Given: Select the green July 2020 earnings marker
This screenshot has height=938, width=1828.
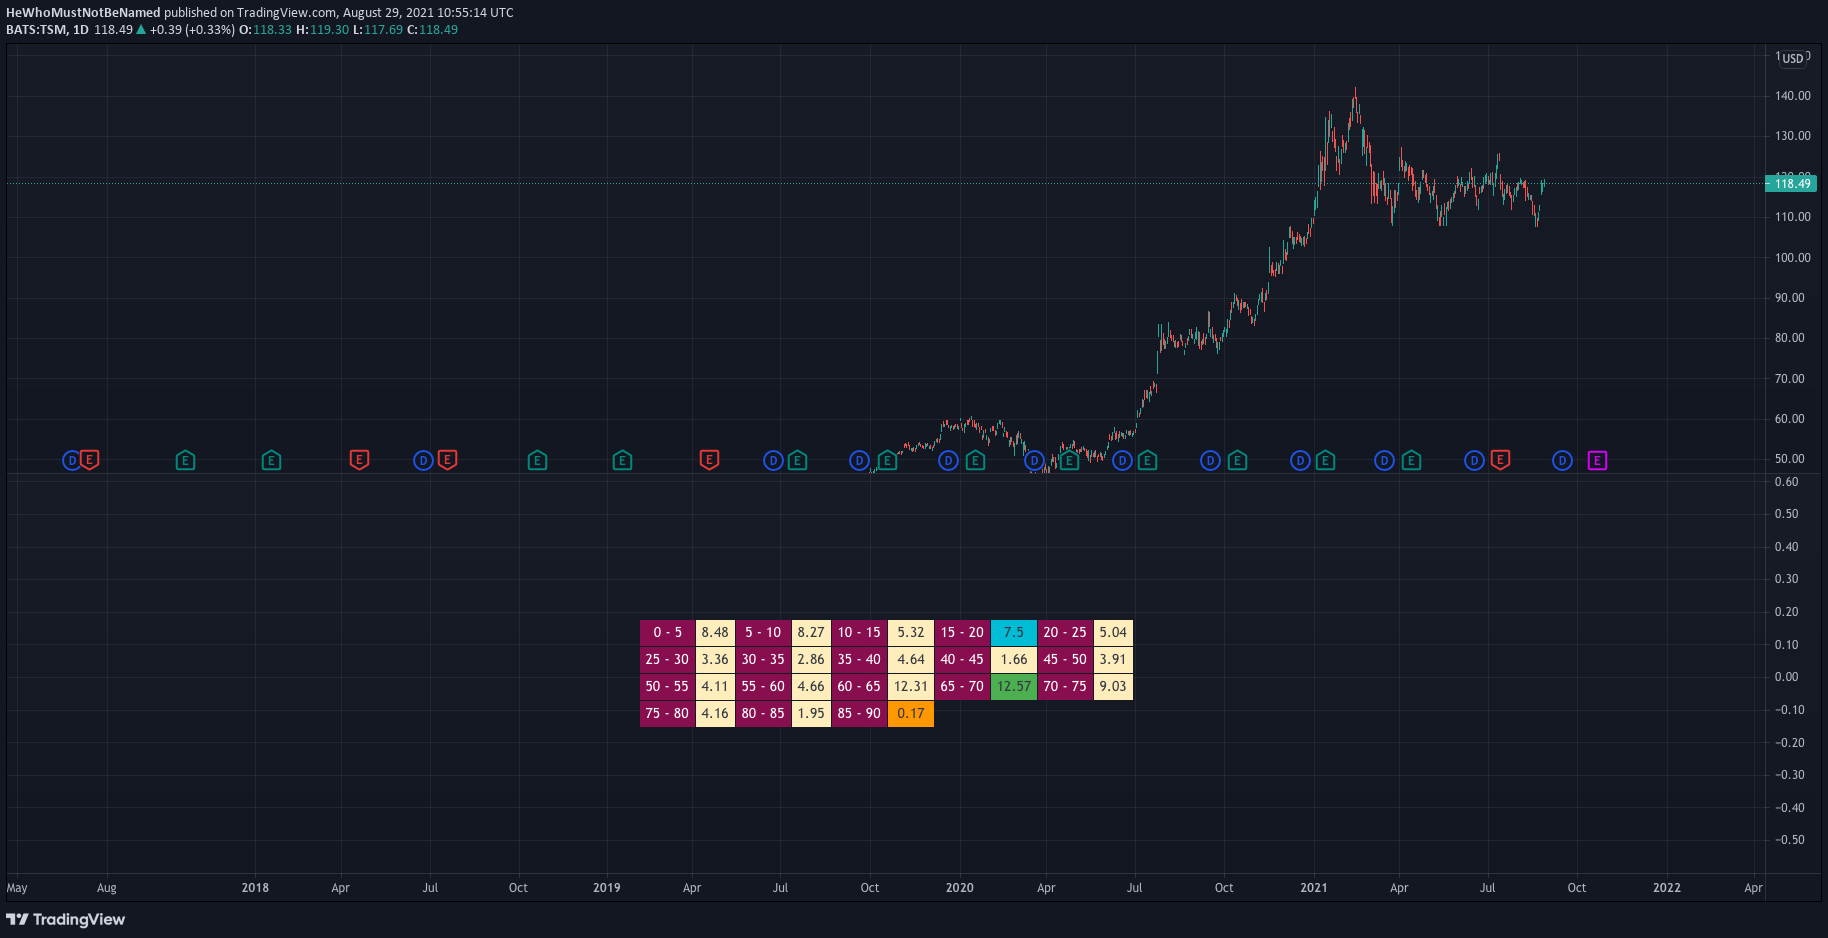Looking at the screenshot, I should click(1147, 461).
